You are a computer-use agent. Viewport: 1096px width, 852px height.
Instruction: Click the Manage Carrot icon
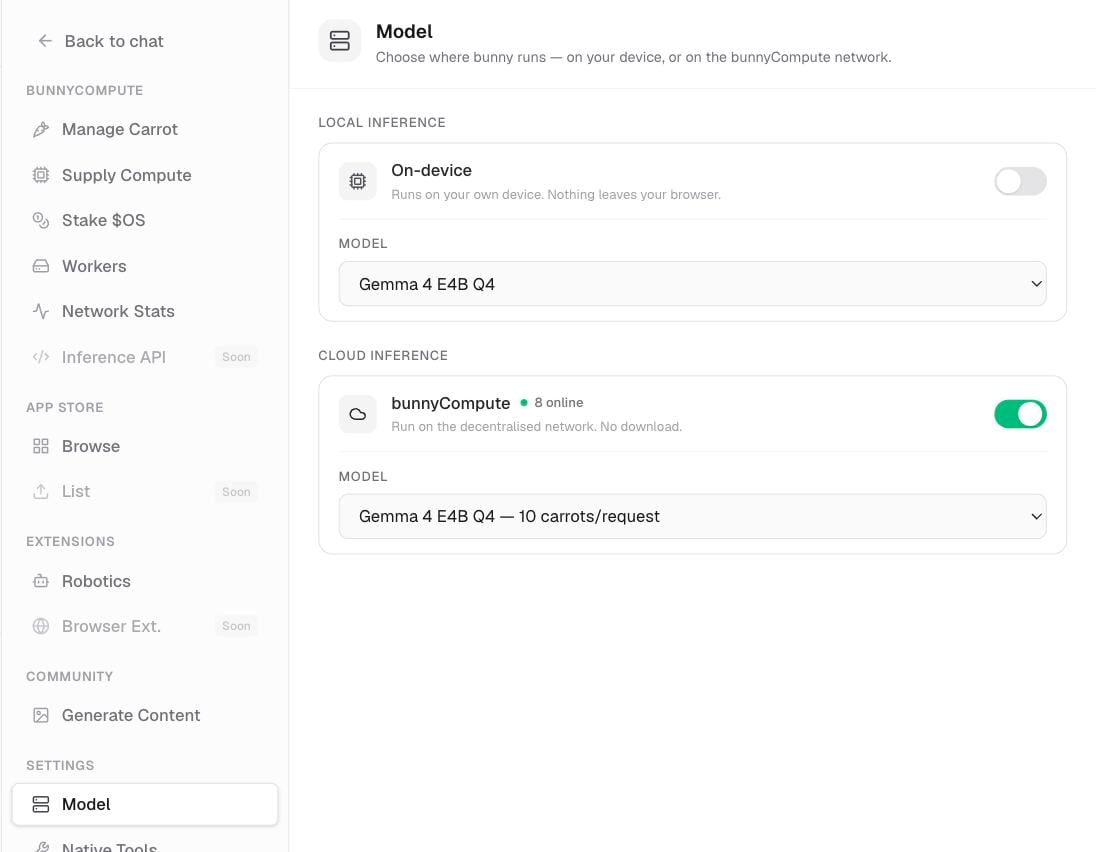coord(41,129)
